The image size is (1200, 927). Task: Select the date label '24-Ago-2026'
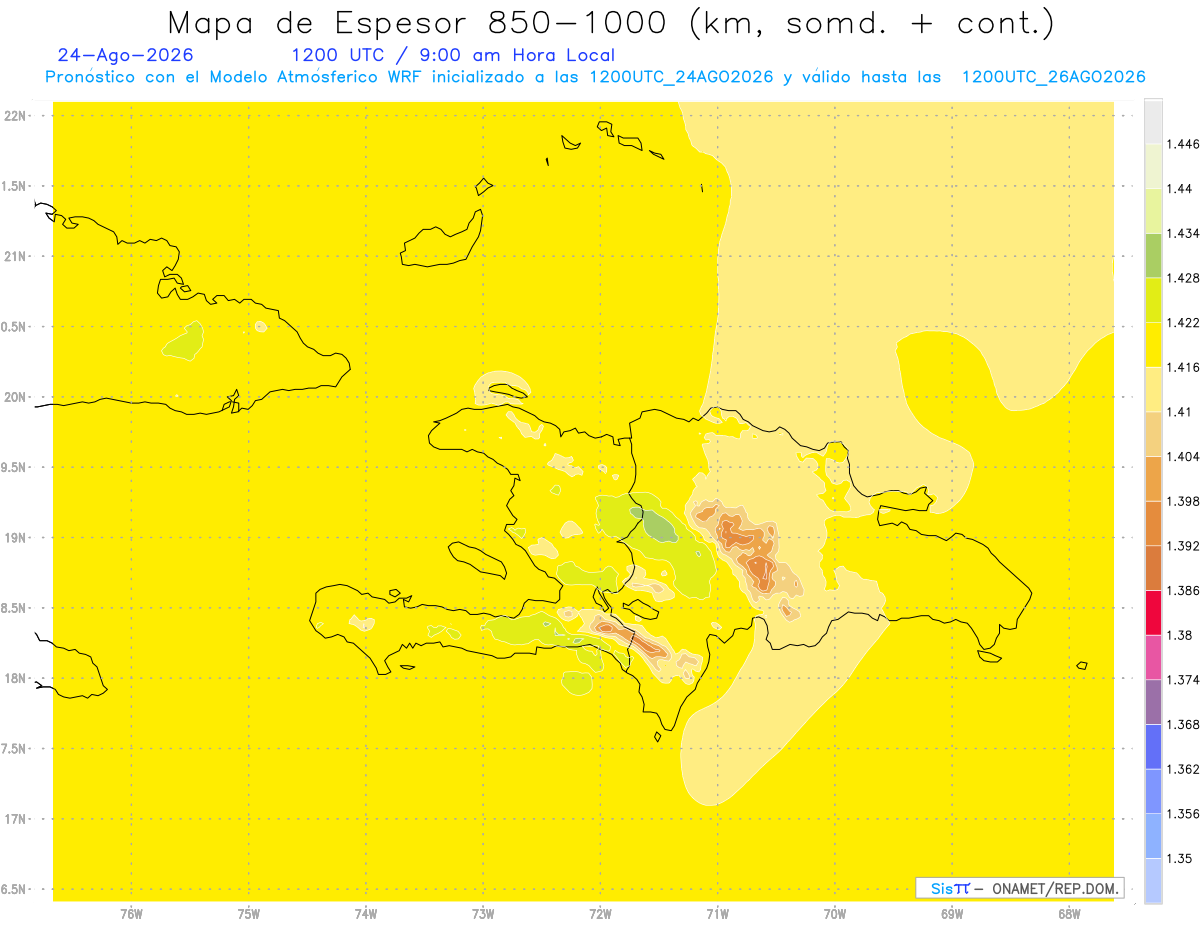[125, 55]
